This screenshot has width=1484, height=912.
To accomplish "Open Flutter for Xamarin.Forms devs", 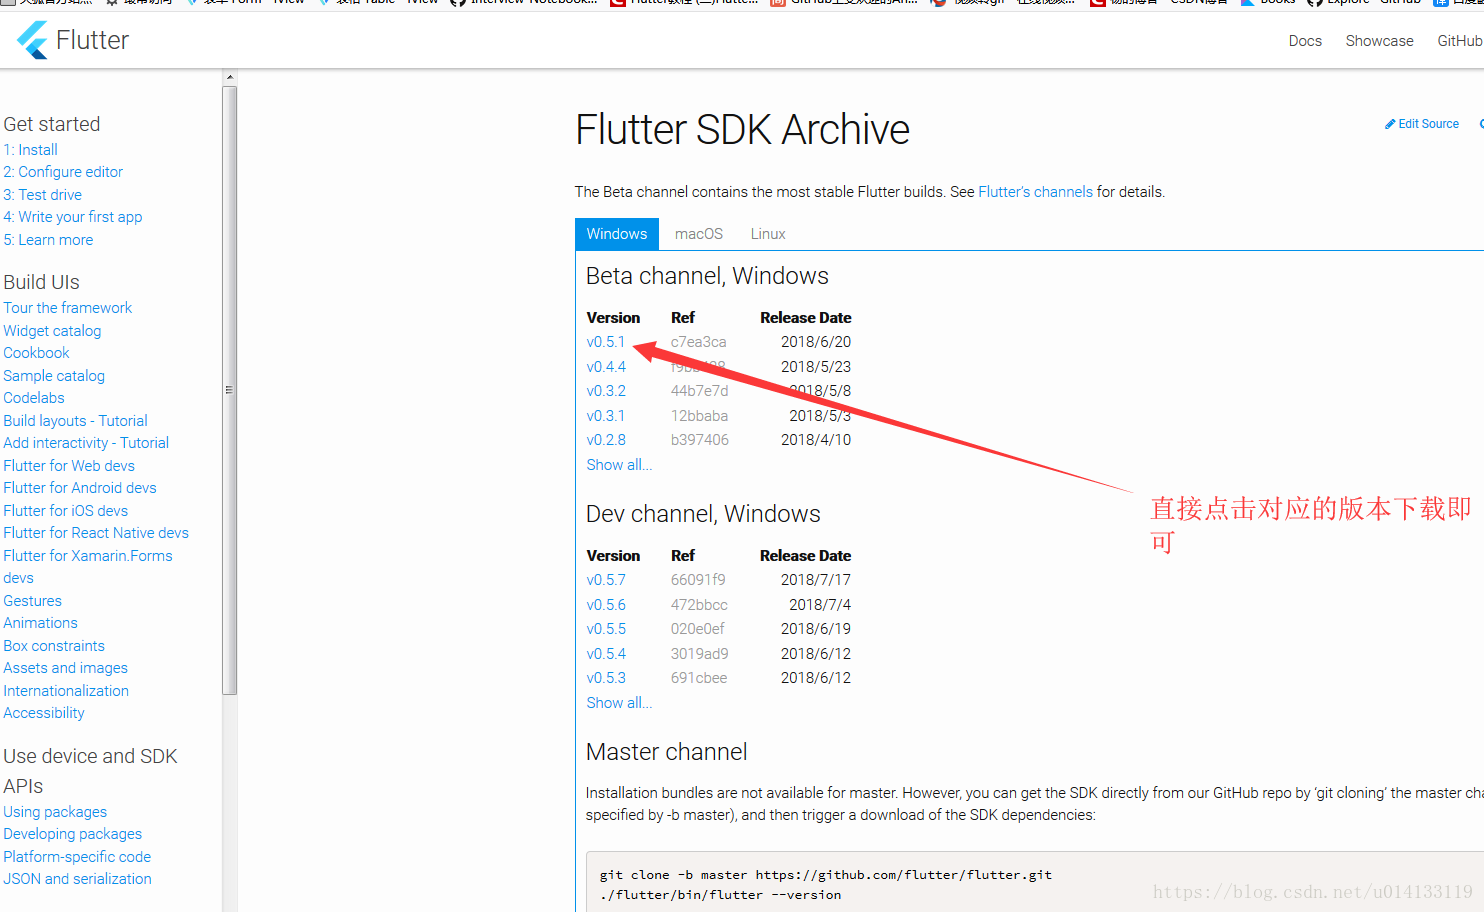I will (x=88, y=567).
